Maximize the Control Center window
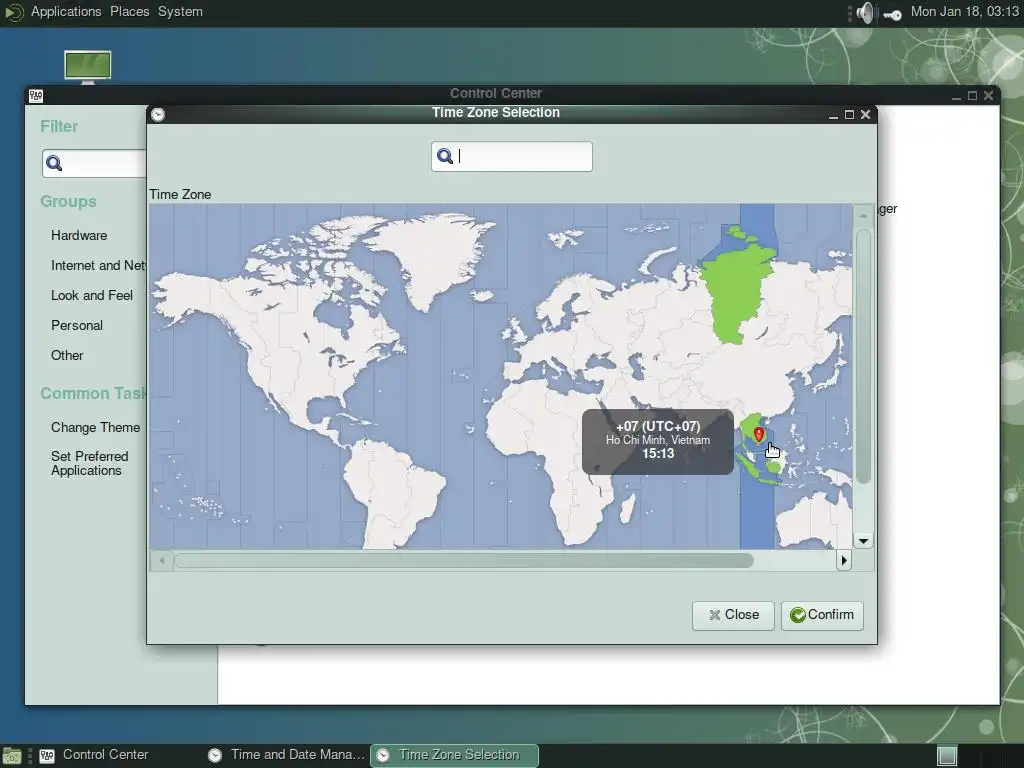Viewport: 1024px width, 768px height. point(972,96)
